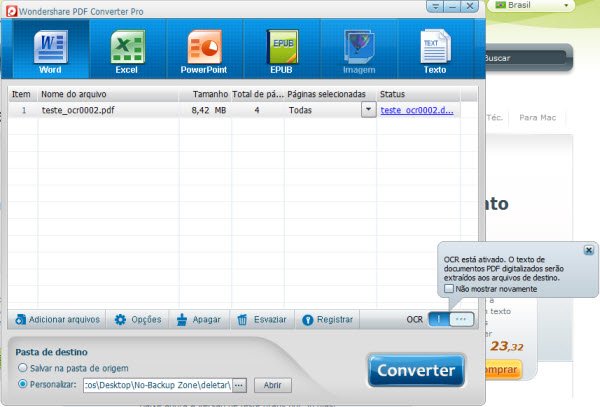
Task: Click Adicionar arquivos button
Action: pyautogui.click(x=57, y=319)
